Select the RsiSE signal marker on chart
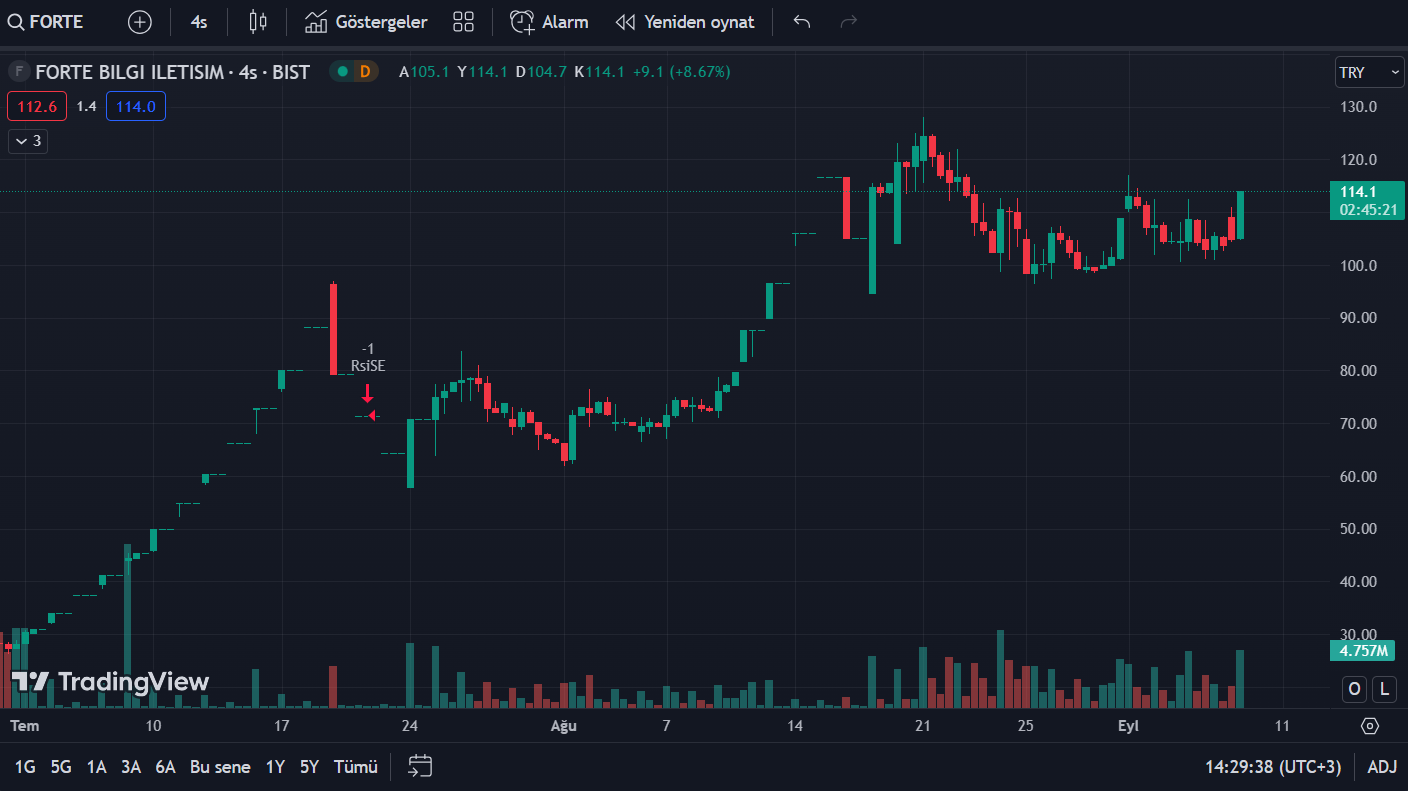Viewport: 1408px width, 791px height. 368,380
